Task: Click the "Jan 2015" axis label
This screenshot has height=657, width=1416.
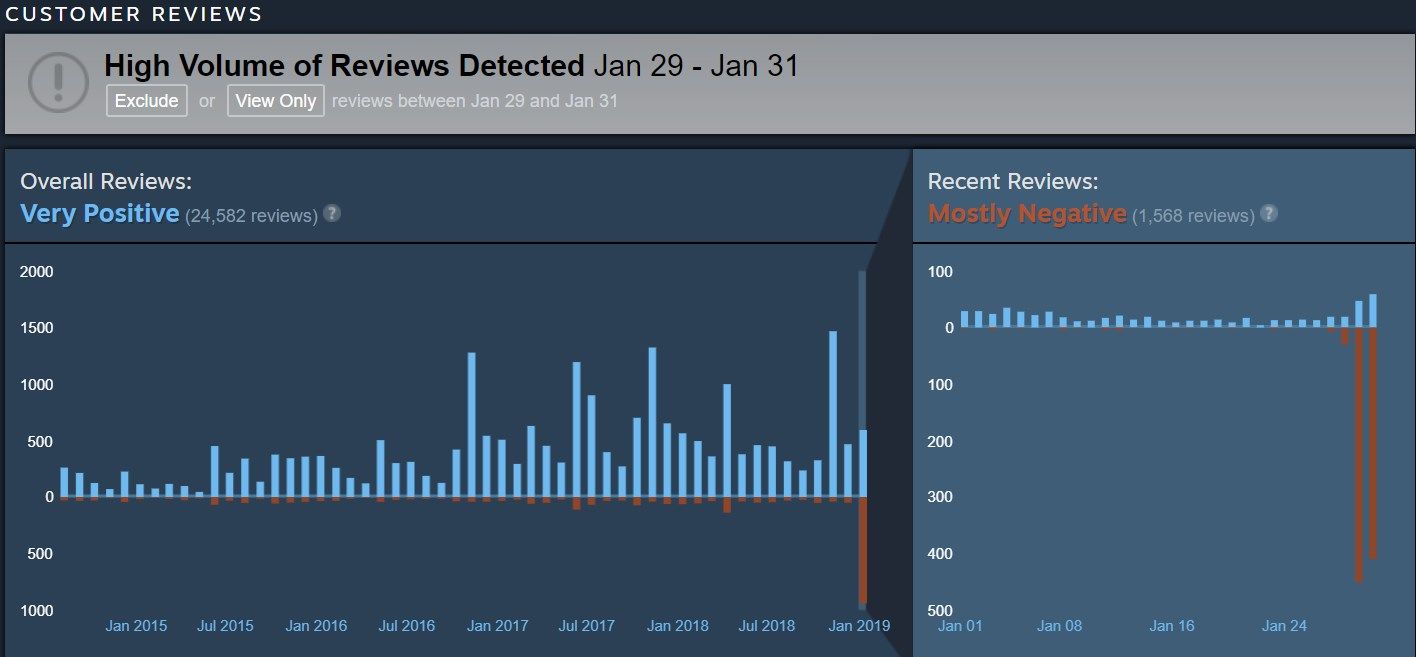Action: (x=136, y=626)
